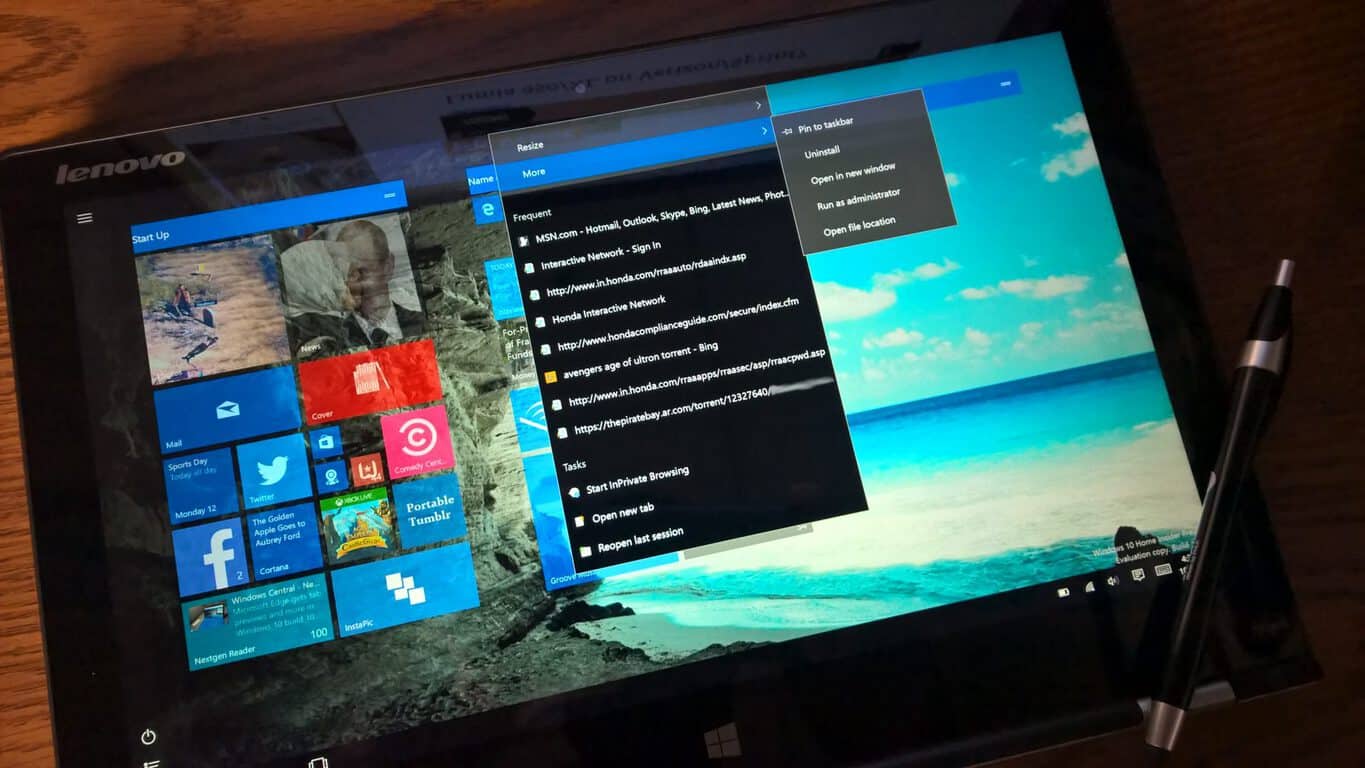The width and height of the screenshot is (1365, 768).
Task: Launch the Facebook tile
Action: coord(210,558)
